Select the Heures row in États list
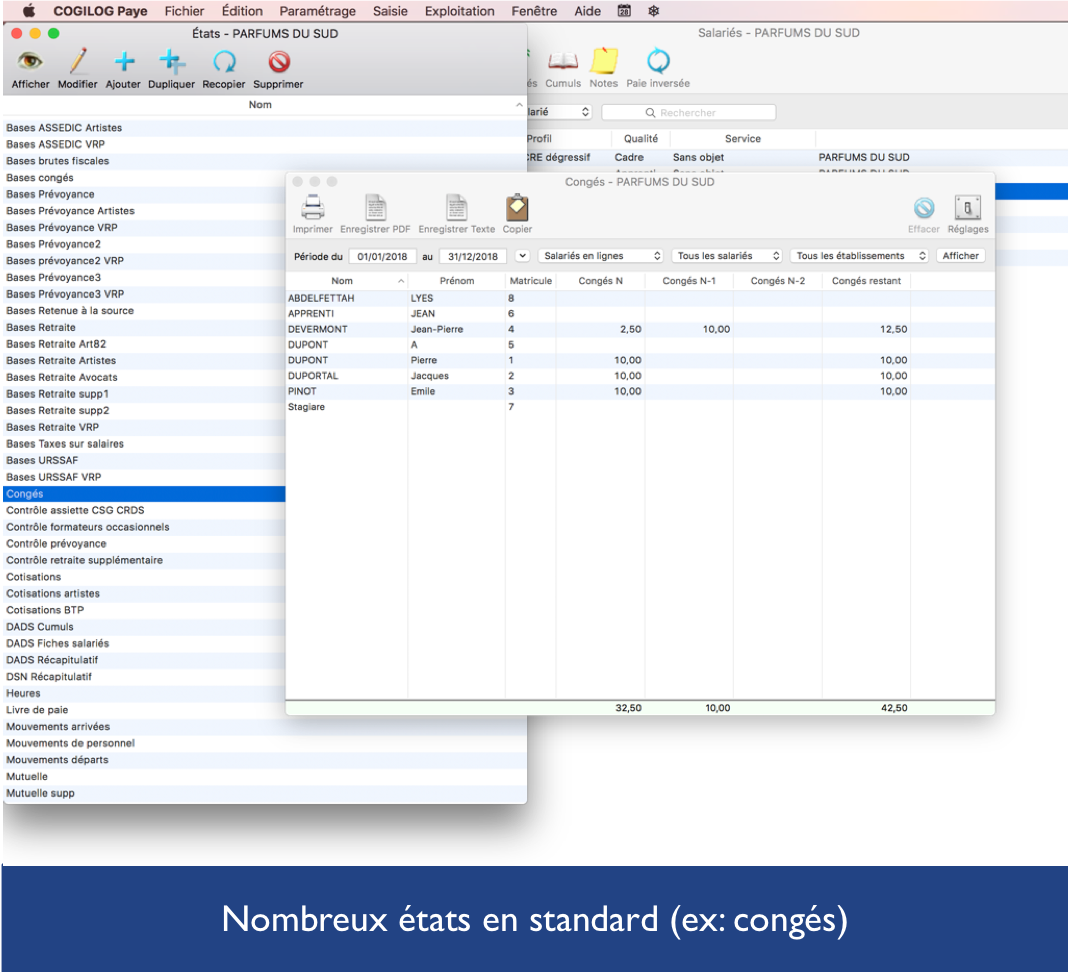Screen dimensions: 1068x972 point(144,693)
